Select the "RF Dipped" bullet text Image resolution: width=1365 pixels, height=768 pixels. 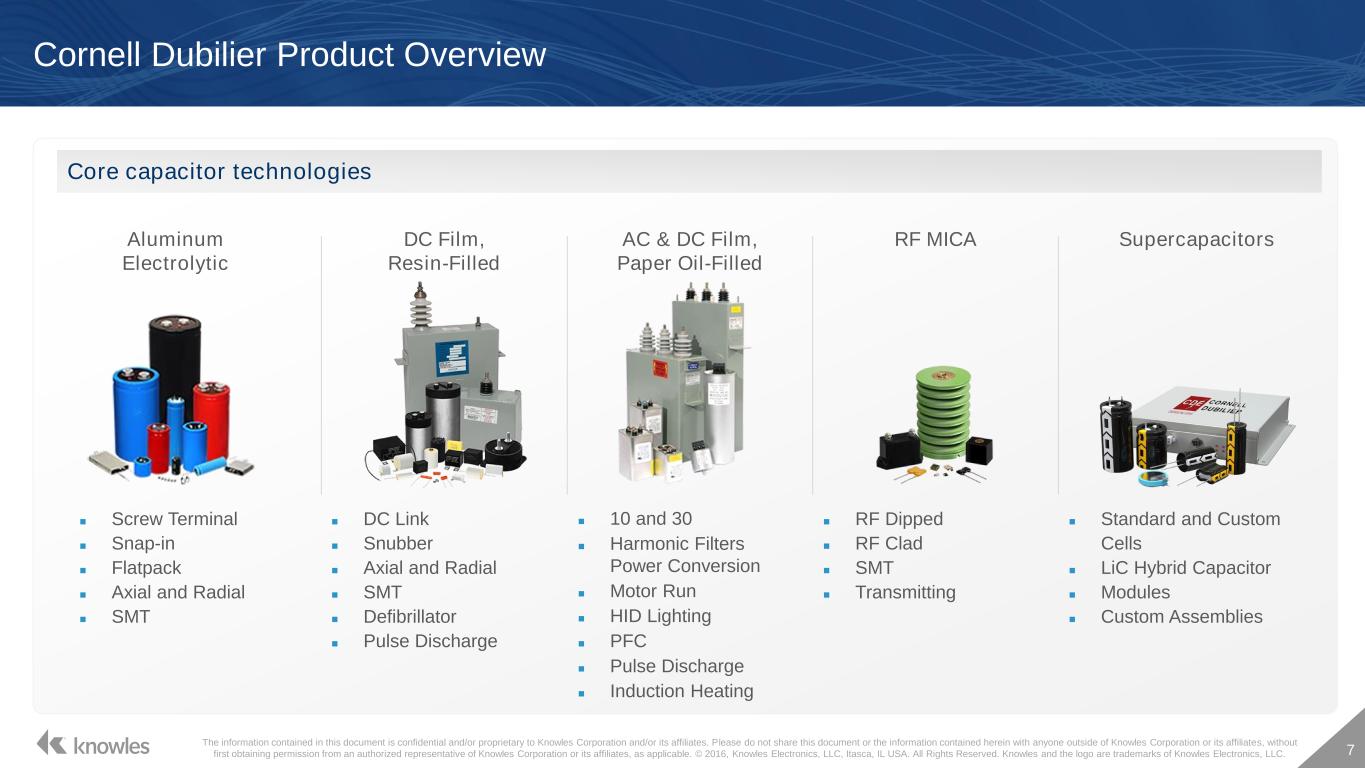tap(899, 519)
